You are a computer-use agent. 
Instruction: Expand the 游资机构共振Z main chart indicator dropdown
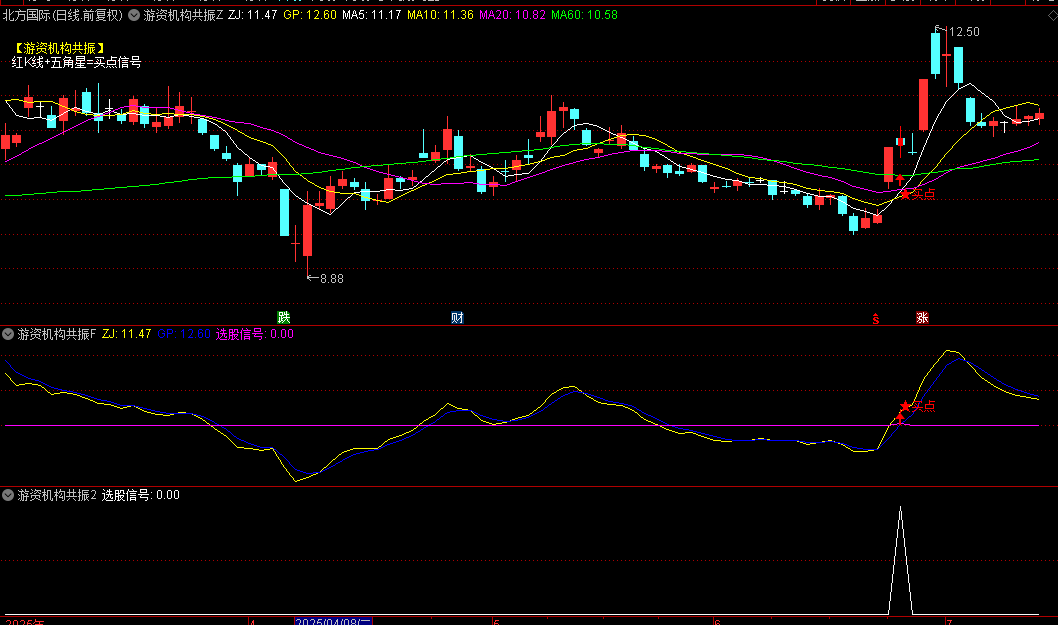click(x=135, y=16)
